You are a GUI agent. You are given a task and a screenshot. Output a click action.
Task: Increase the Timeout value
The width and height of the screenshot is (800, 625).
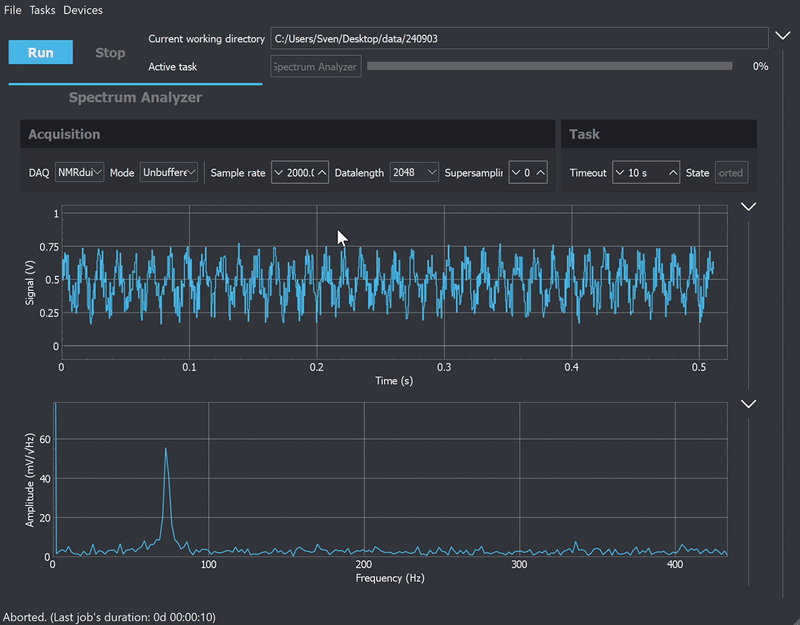pyautogui.click(x=672, y=173)
